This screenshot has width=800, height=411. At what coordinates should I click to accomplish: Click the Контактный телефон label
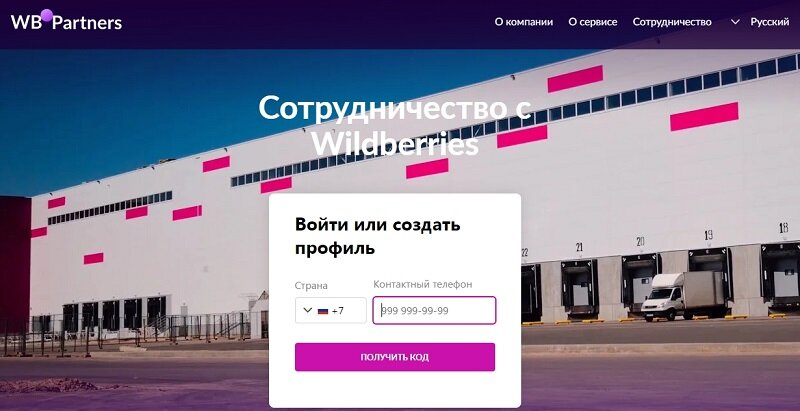pyautogui.click(x=423, y=285)
